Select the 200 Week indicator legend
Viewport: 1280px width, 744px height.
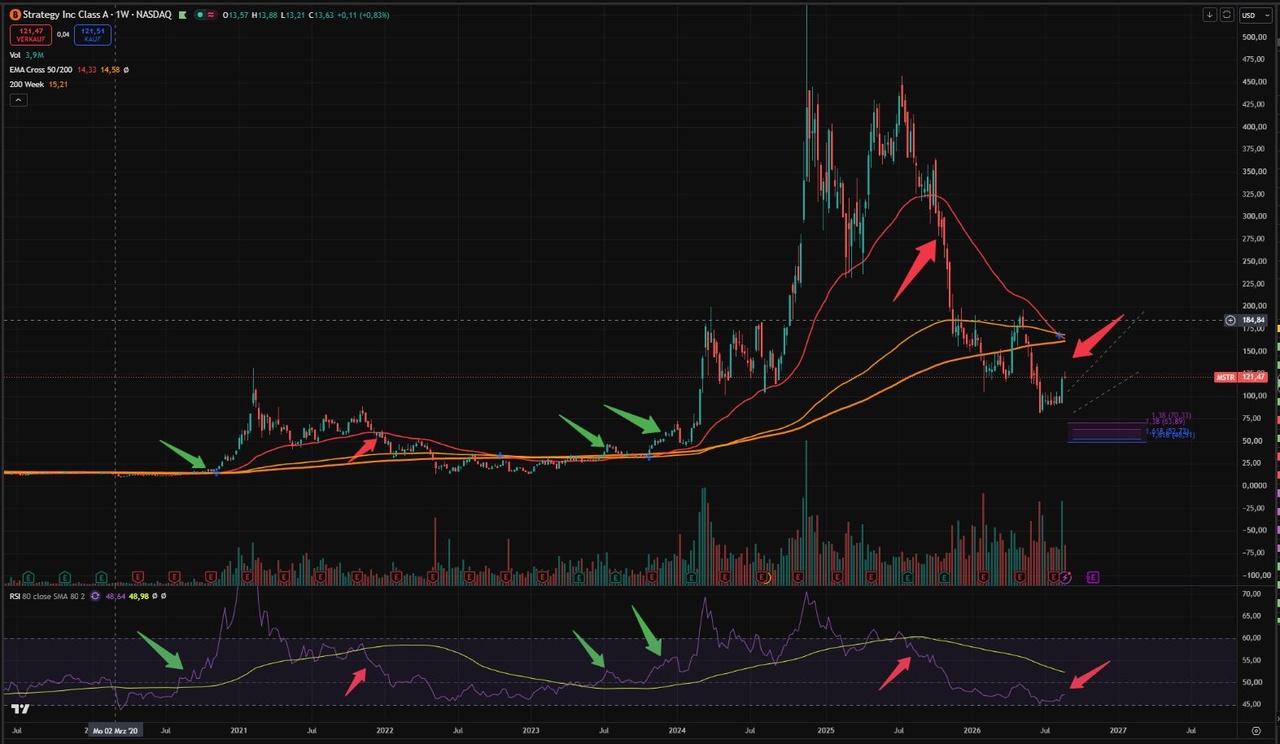tap(27, 85)
